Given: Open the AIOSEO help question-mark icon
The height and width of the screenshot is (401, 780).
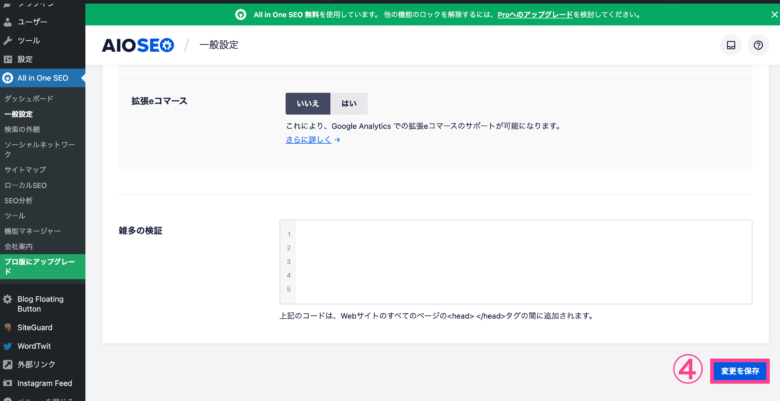Looking at the screenshot, I should point(758,45).
